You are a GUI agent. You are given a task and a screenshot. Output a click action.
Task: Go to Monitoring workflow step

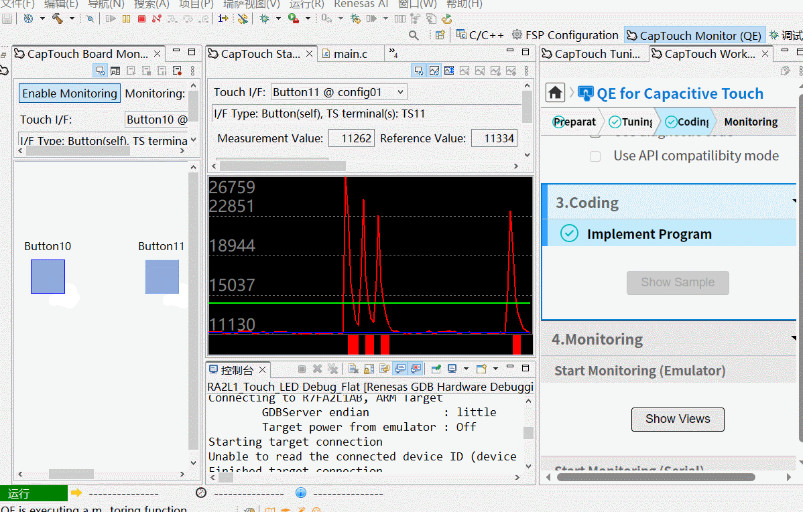click(751, 122)
